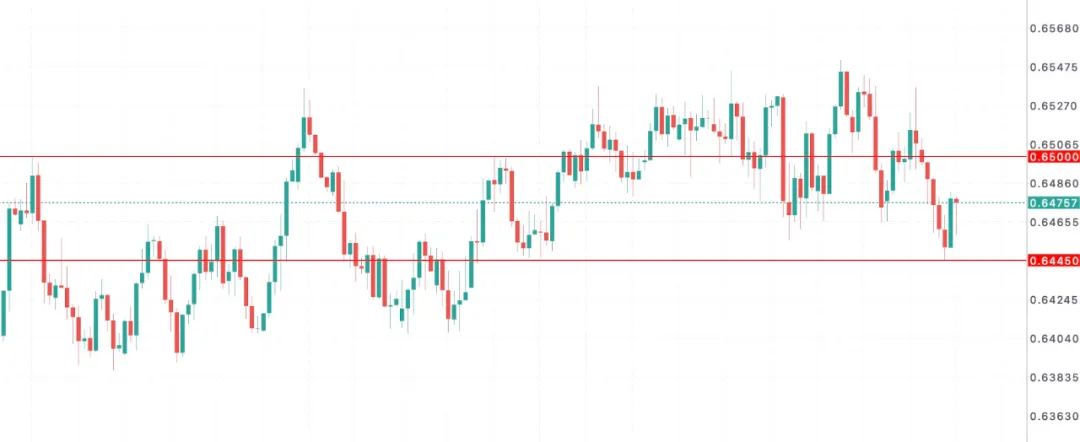The height and width of the screenshot is (442, 1080).
Task: Click the 0.63630 price axis label
Action: [x=1053, y=417]
